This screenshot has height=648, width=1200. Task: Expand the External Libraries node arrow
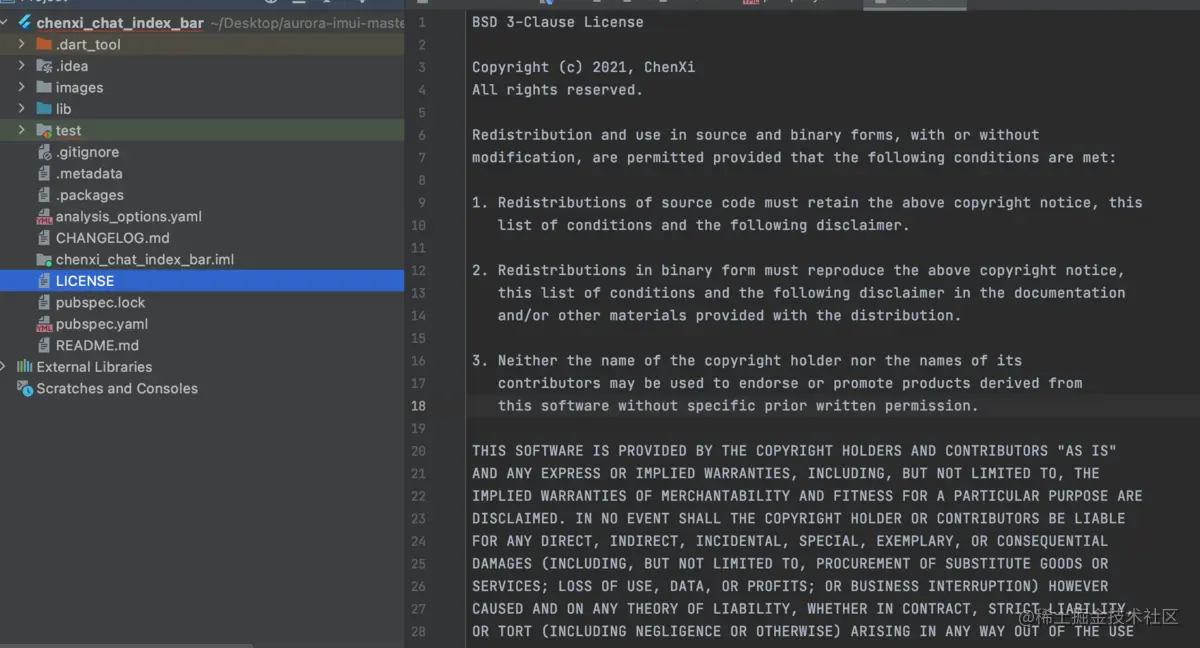[x=5, y=367]
